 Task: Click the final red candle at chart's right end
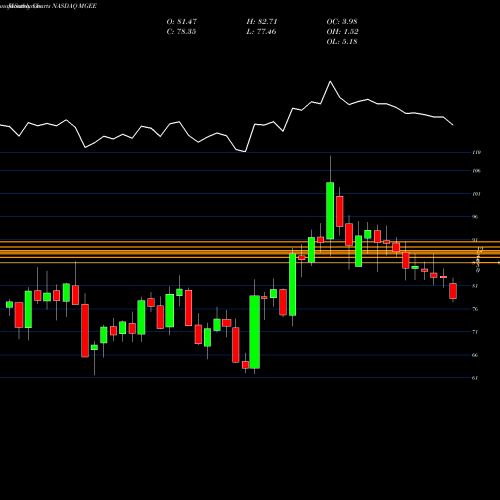[453, 291]
